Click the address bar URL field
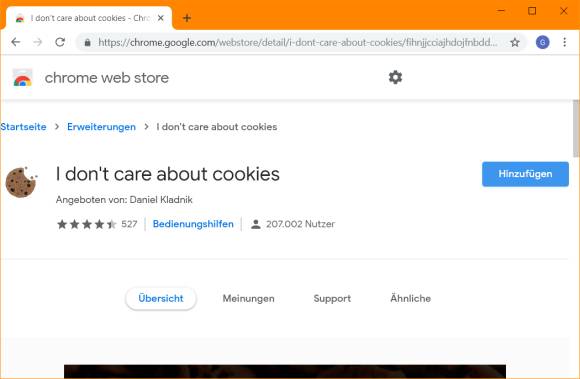Viewport: 580px width, 379px height. coord(297,43)
